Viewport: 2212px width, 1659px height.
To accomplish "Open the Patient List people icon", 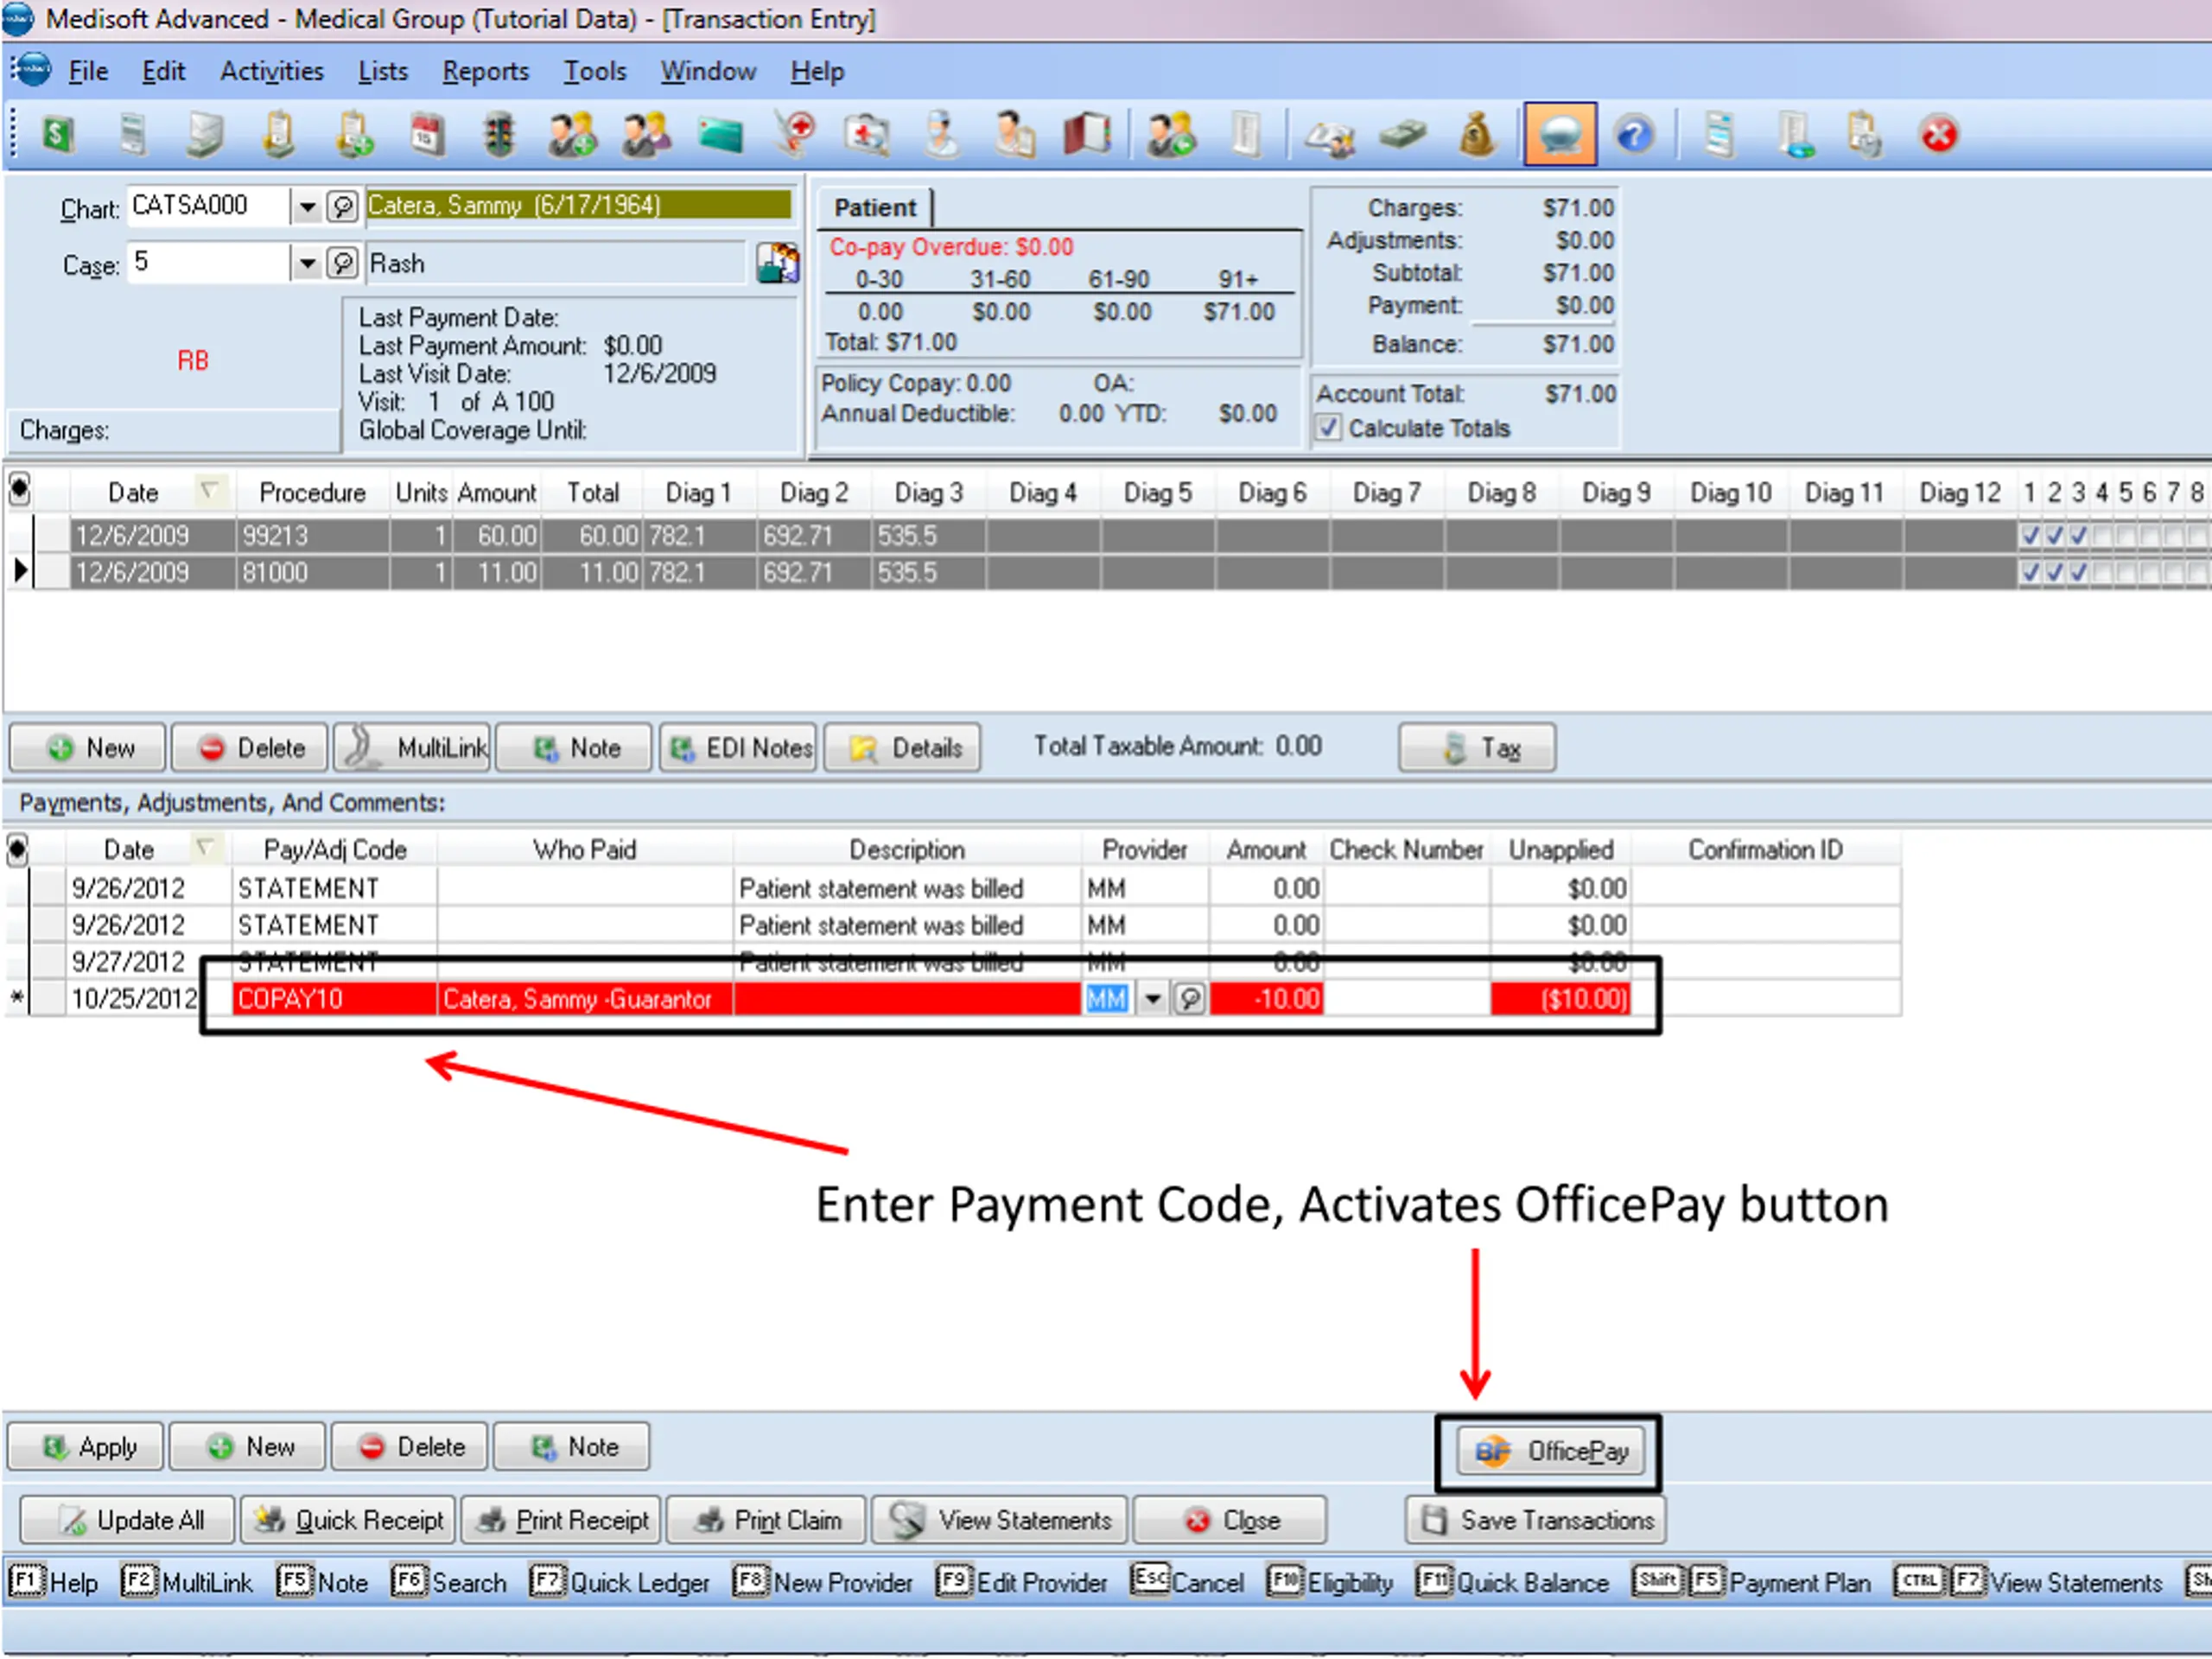I will click(646, 134).
